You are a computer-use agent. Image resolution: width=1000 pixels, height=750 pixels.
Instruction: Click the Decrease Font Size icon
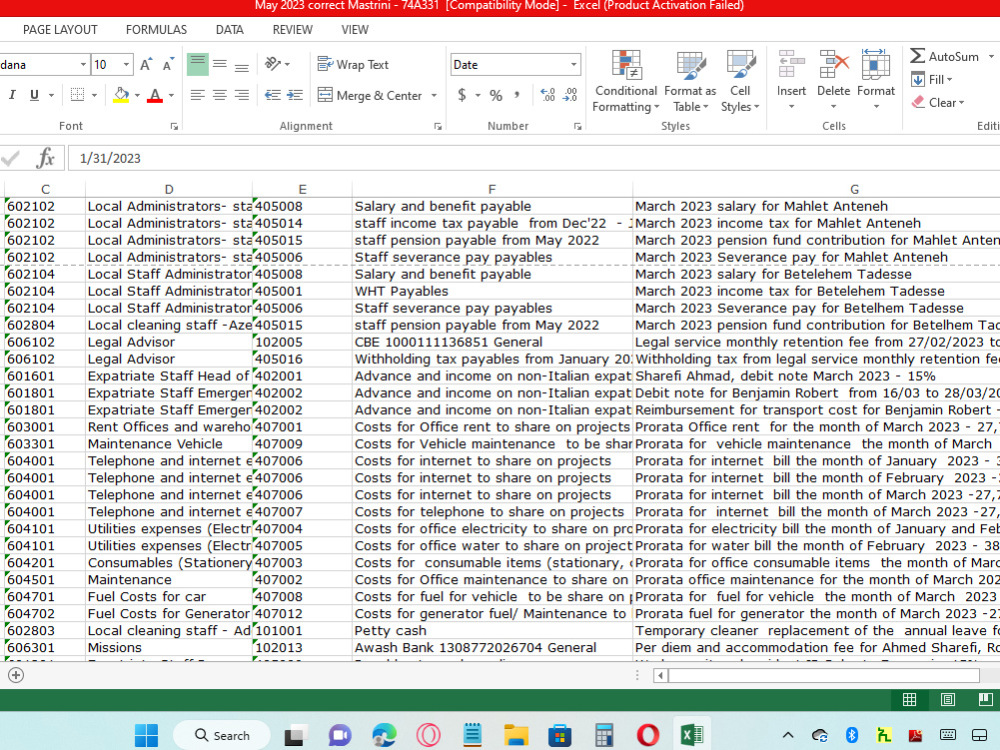click(168, 64)
